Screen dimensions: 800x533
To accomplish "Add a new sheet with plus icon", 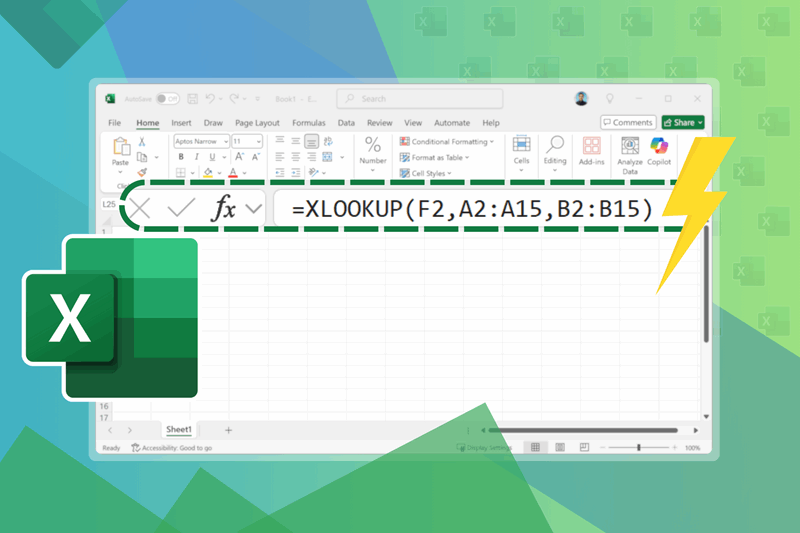I will (x=228, y=430).
